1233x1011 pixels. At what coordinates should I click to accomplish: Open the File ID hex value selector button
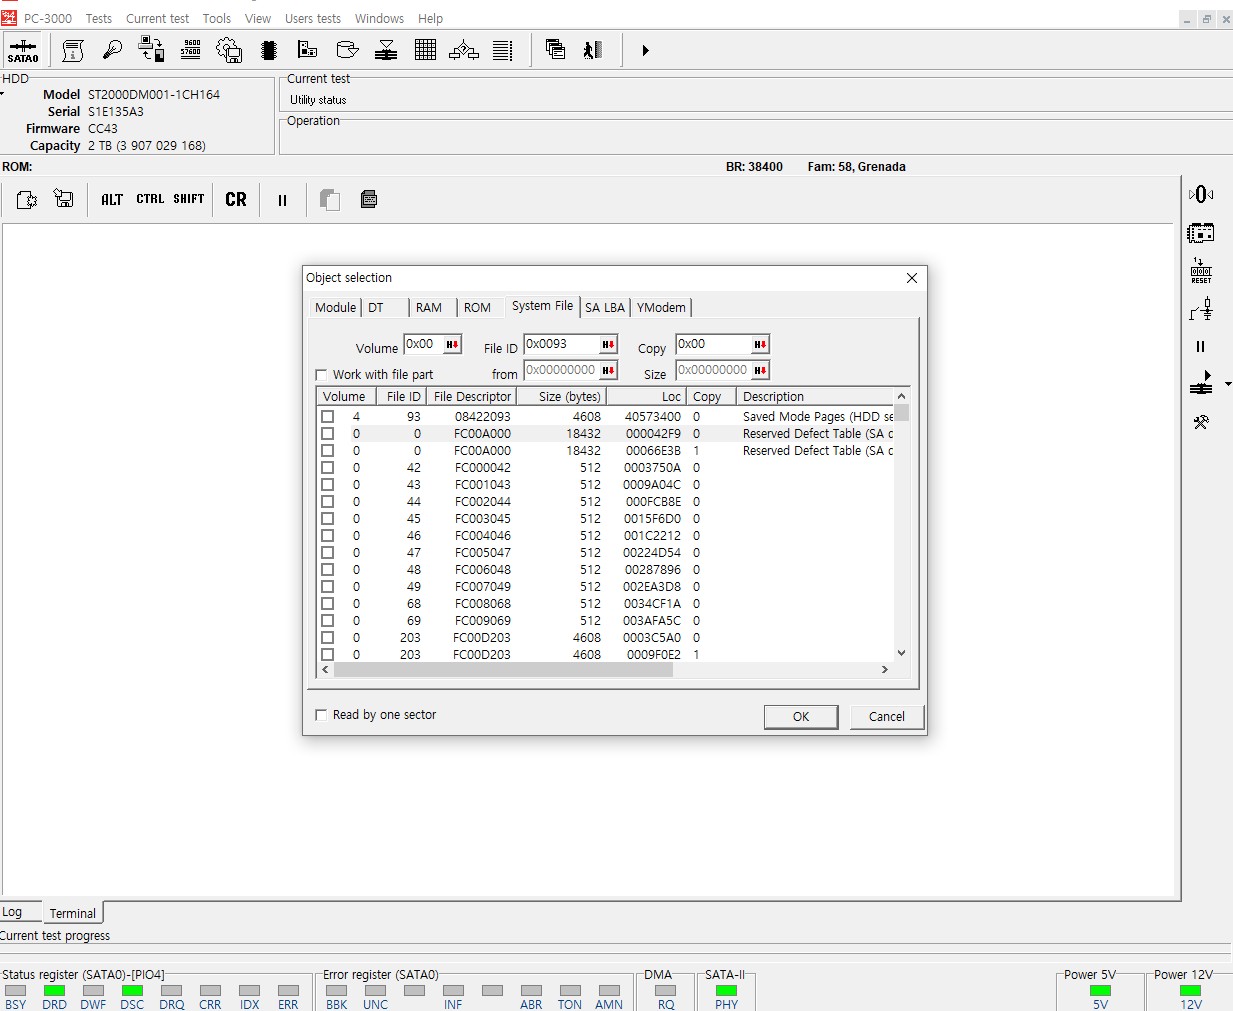[x=608, y=345]
